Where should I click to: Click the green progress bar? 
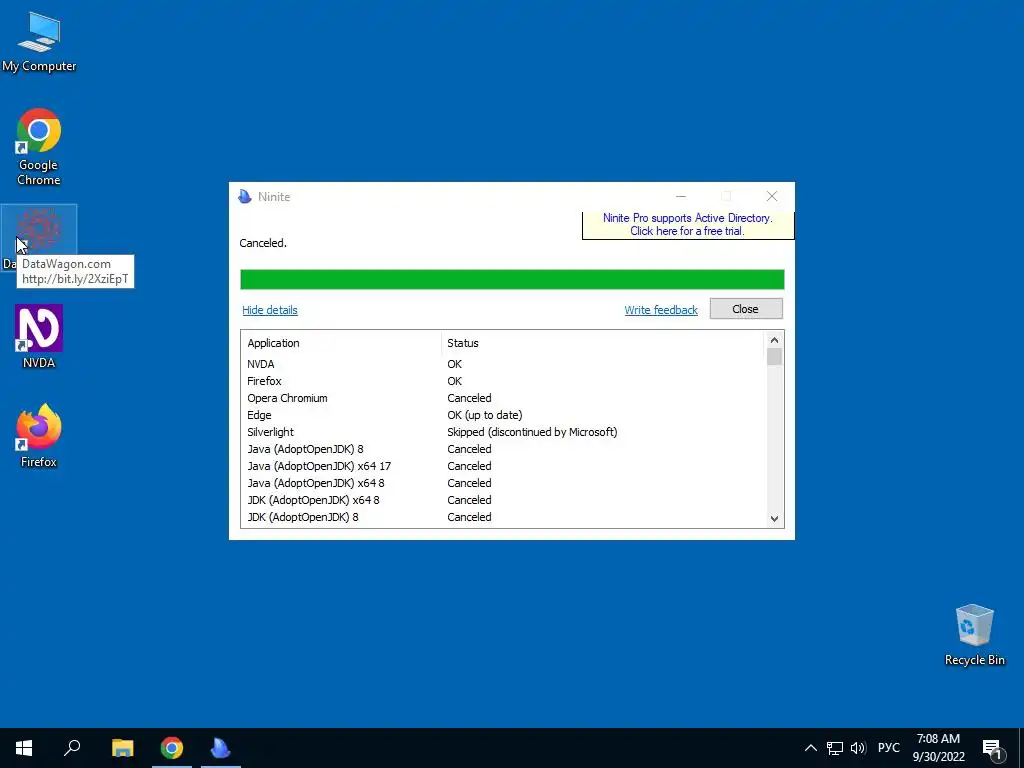click(512, 280)
